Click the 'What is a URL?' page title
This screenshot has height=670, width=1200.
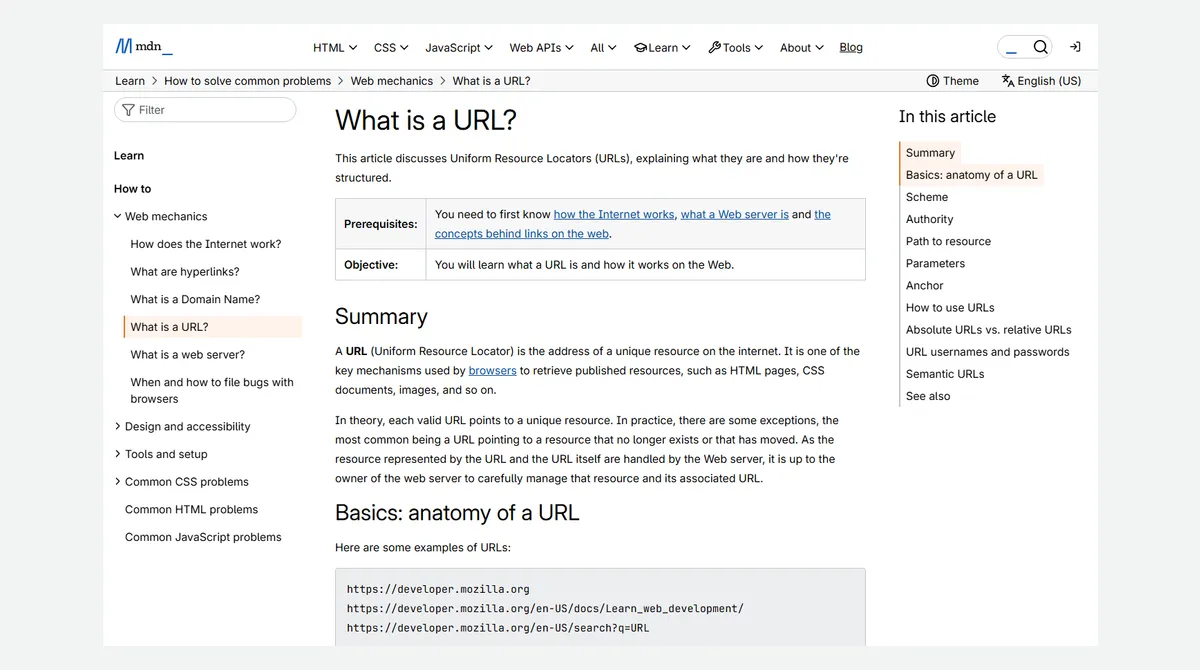[x=426, y=120]
